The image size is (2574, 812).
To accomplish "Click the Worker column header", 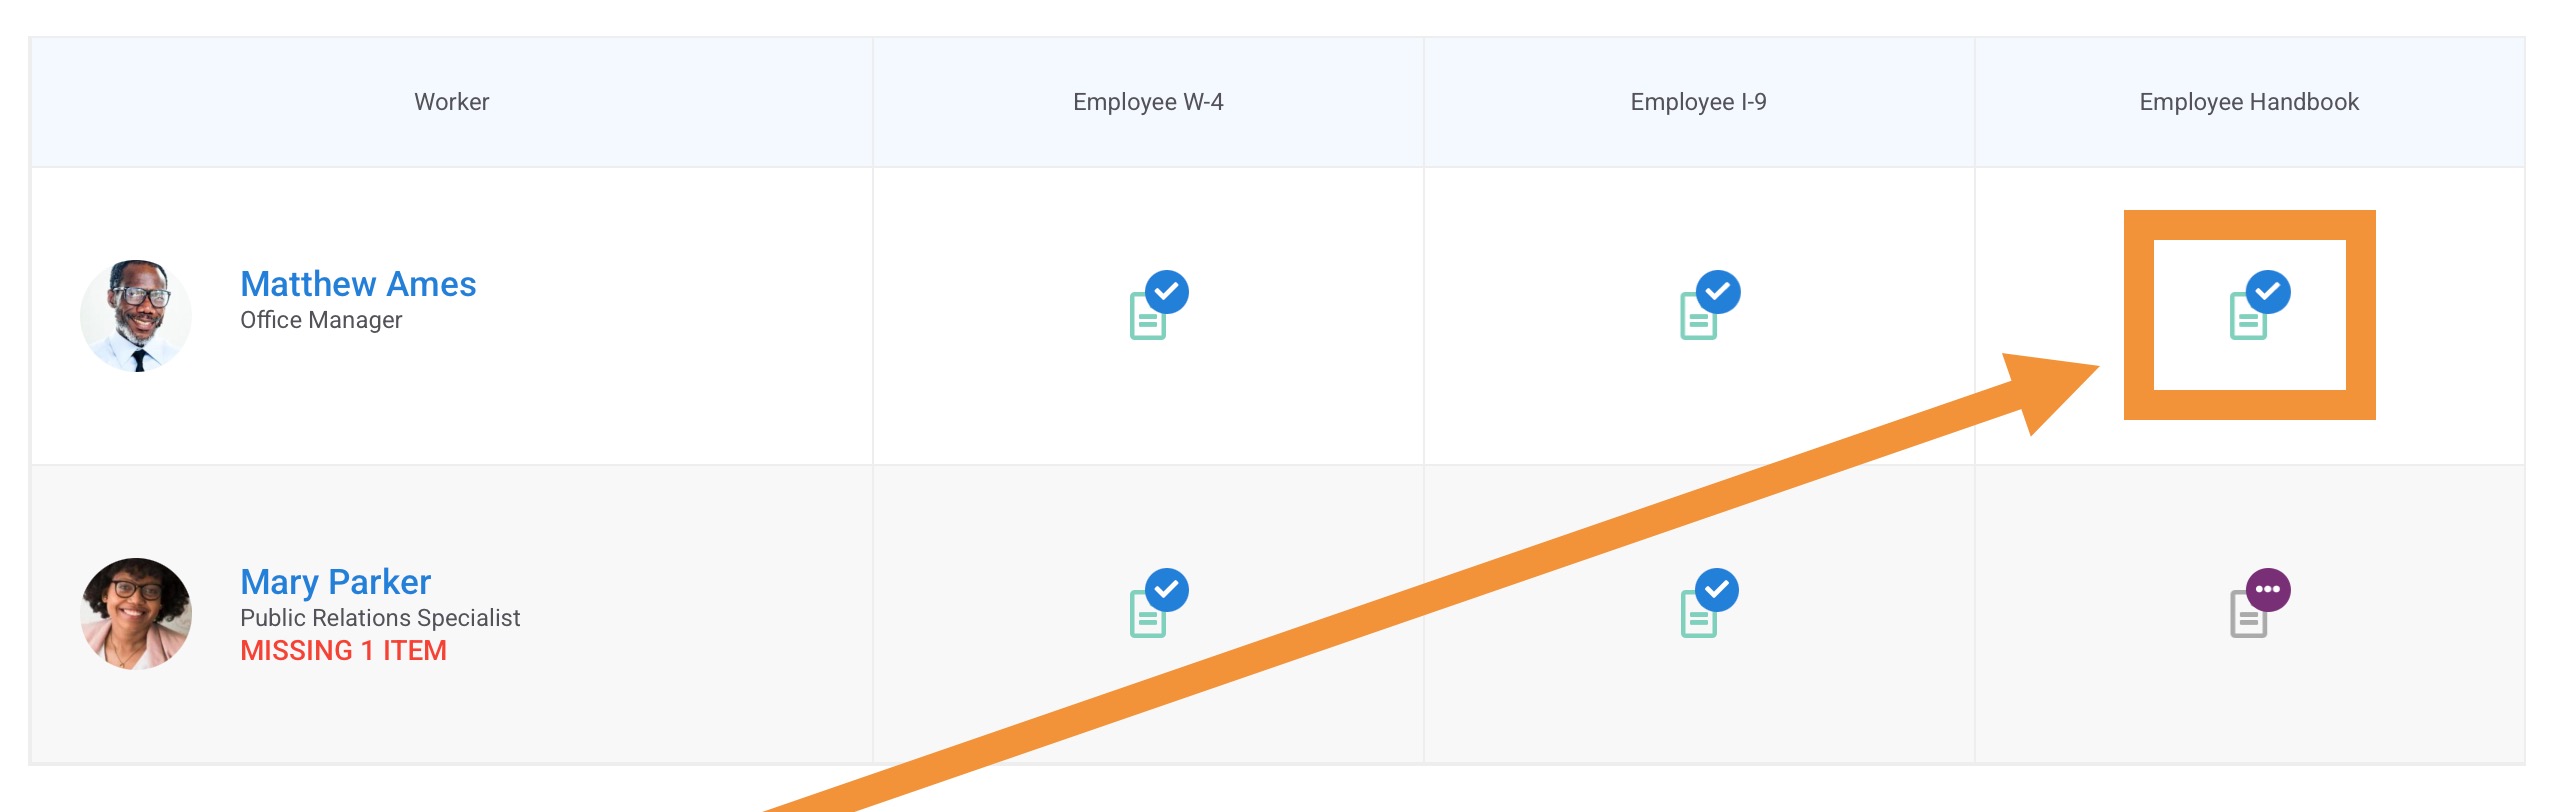I will click(x=451, y=102).
